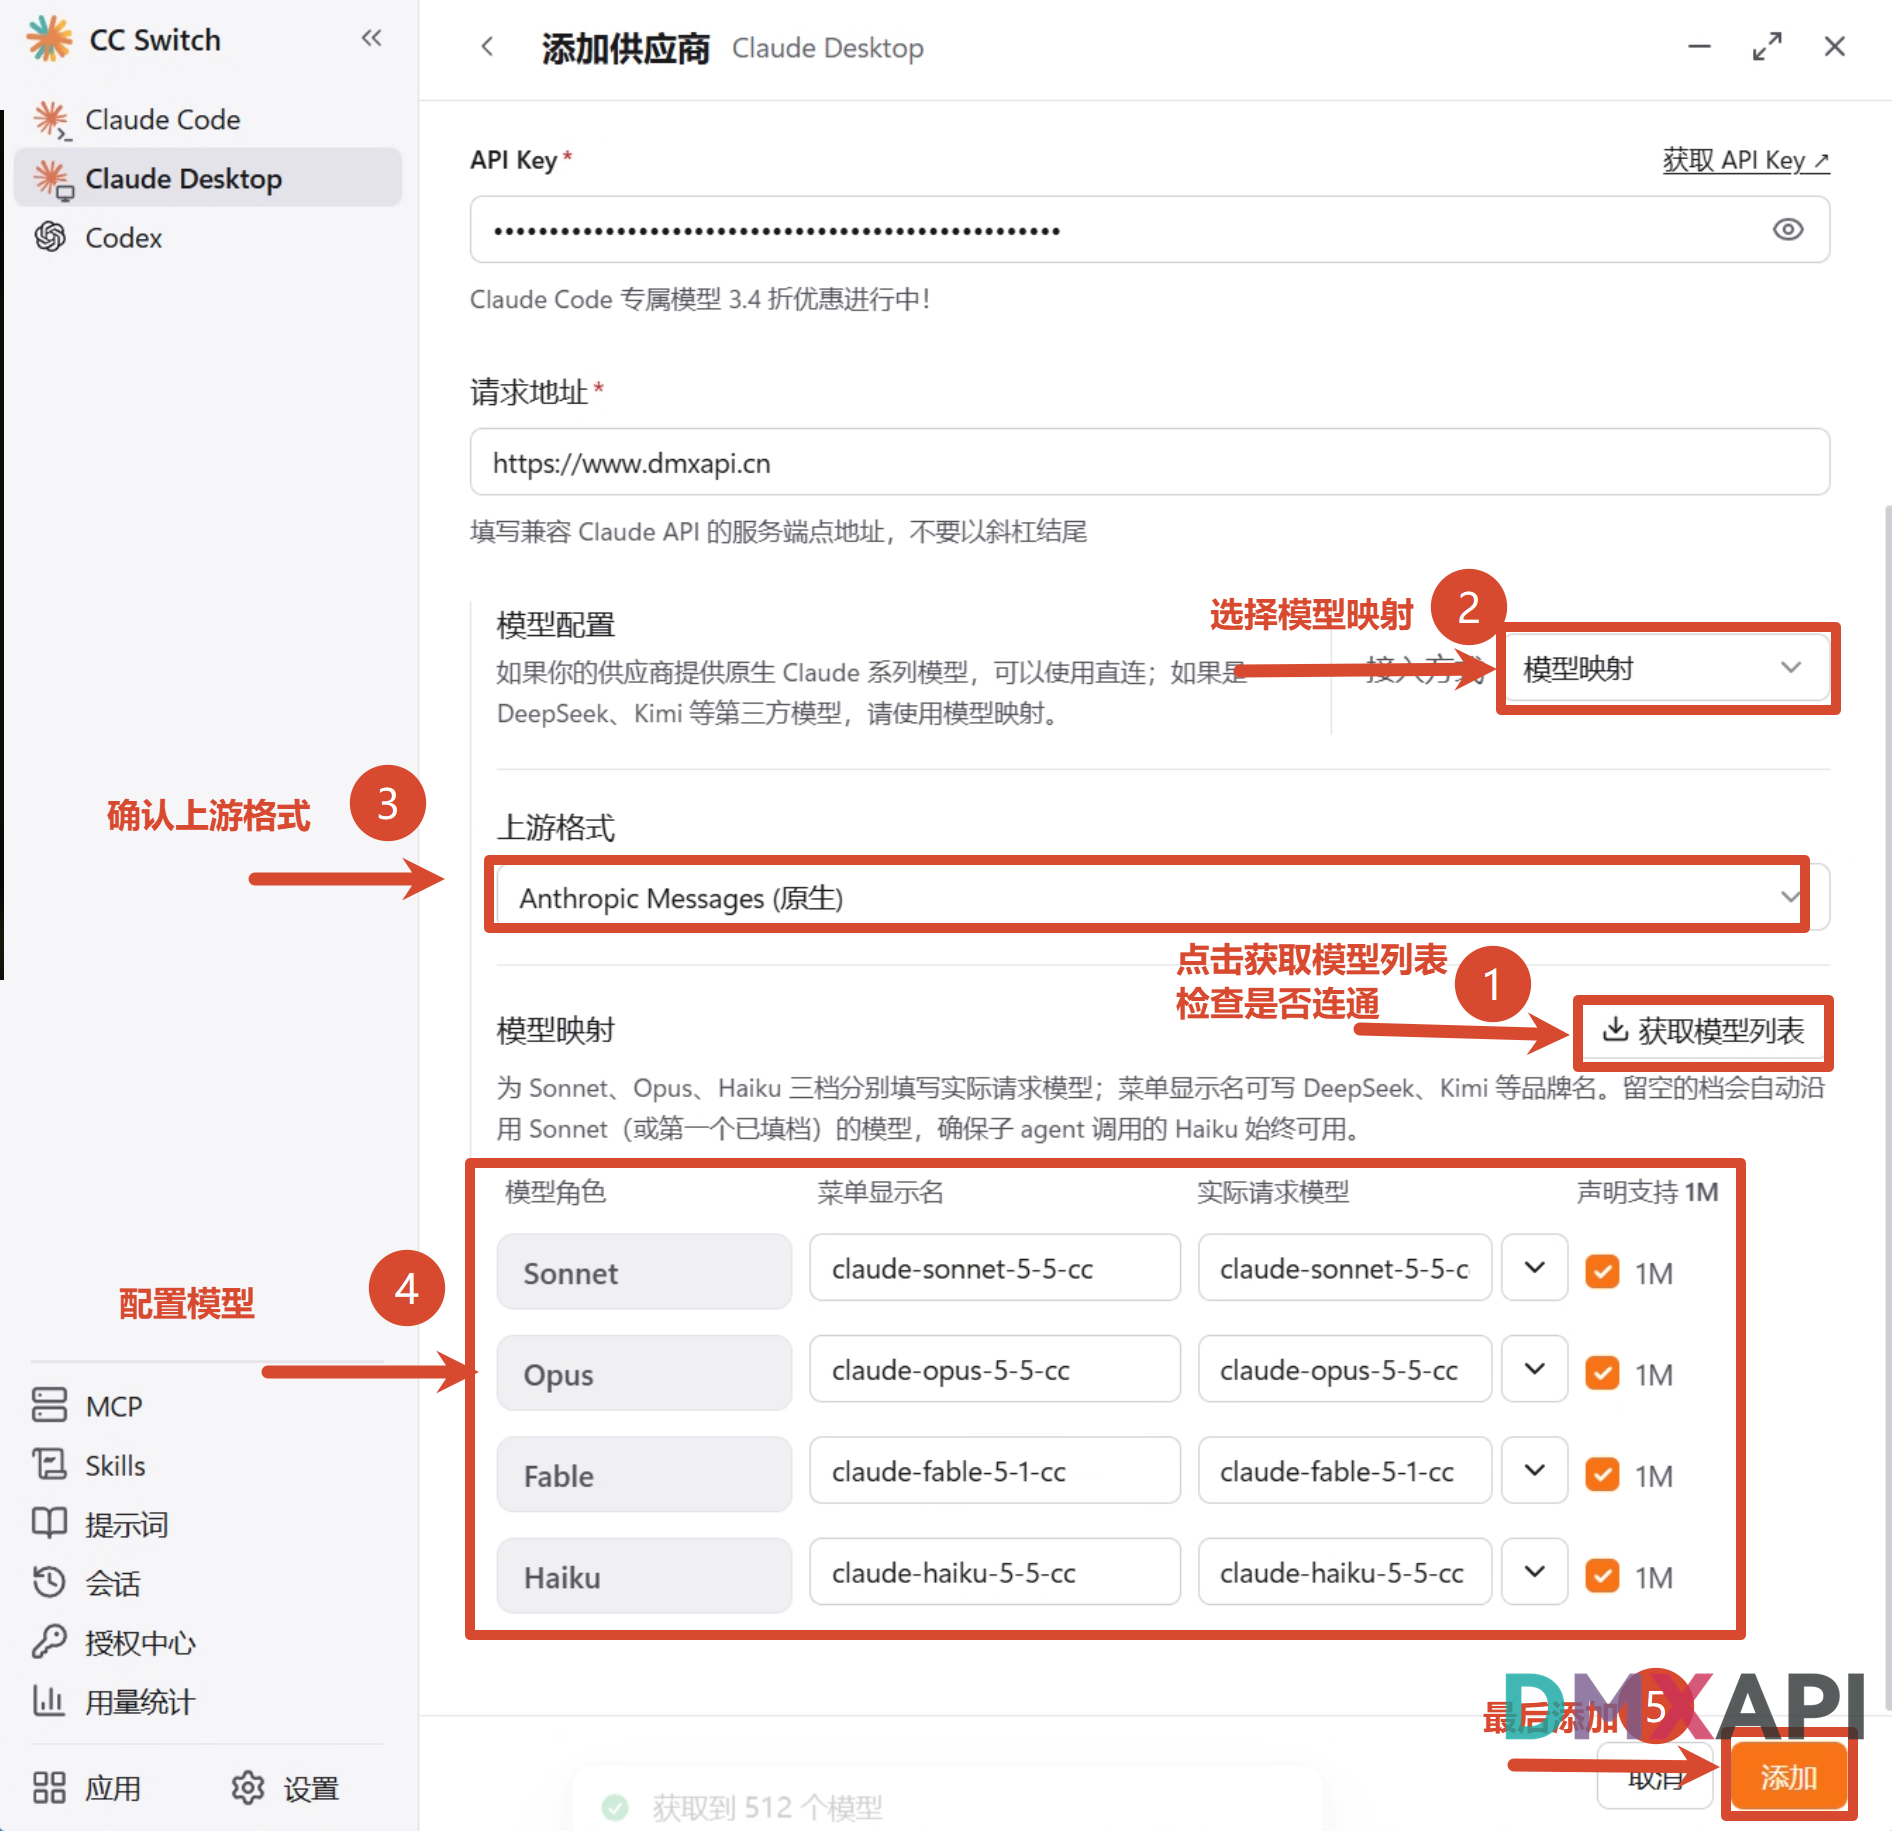Click the 获取模型列表 button
The width and height of the screenshot is (1892, 1831).
(x=1704, y=1031)
